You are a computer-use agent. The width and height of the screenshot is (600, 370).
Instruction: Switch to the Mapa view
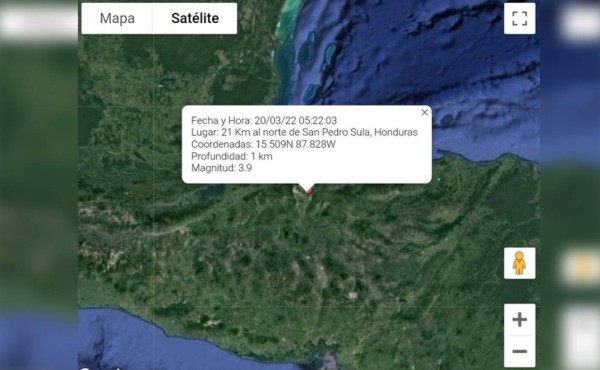click(117, 18)
